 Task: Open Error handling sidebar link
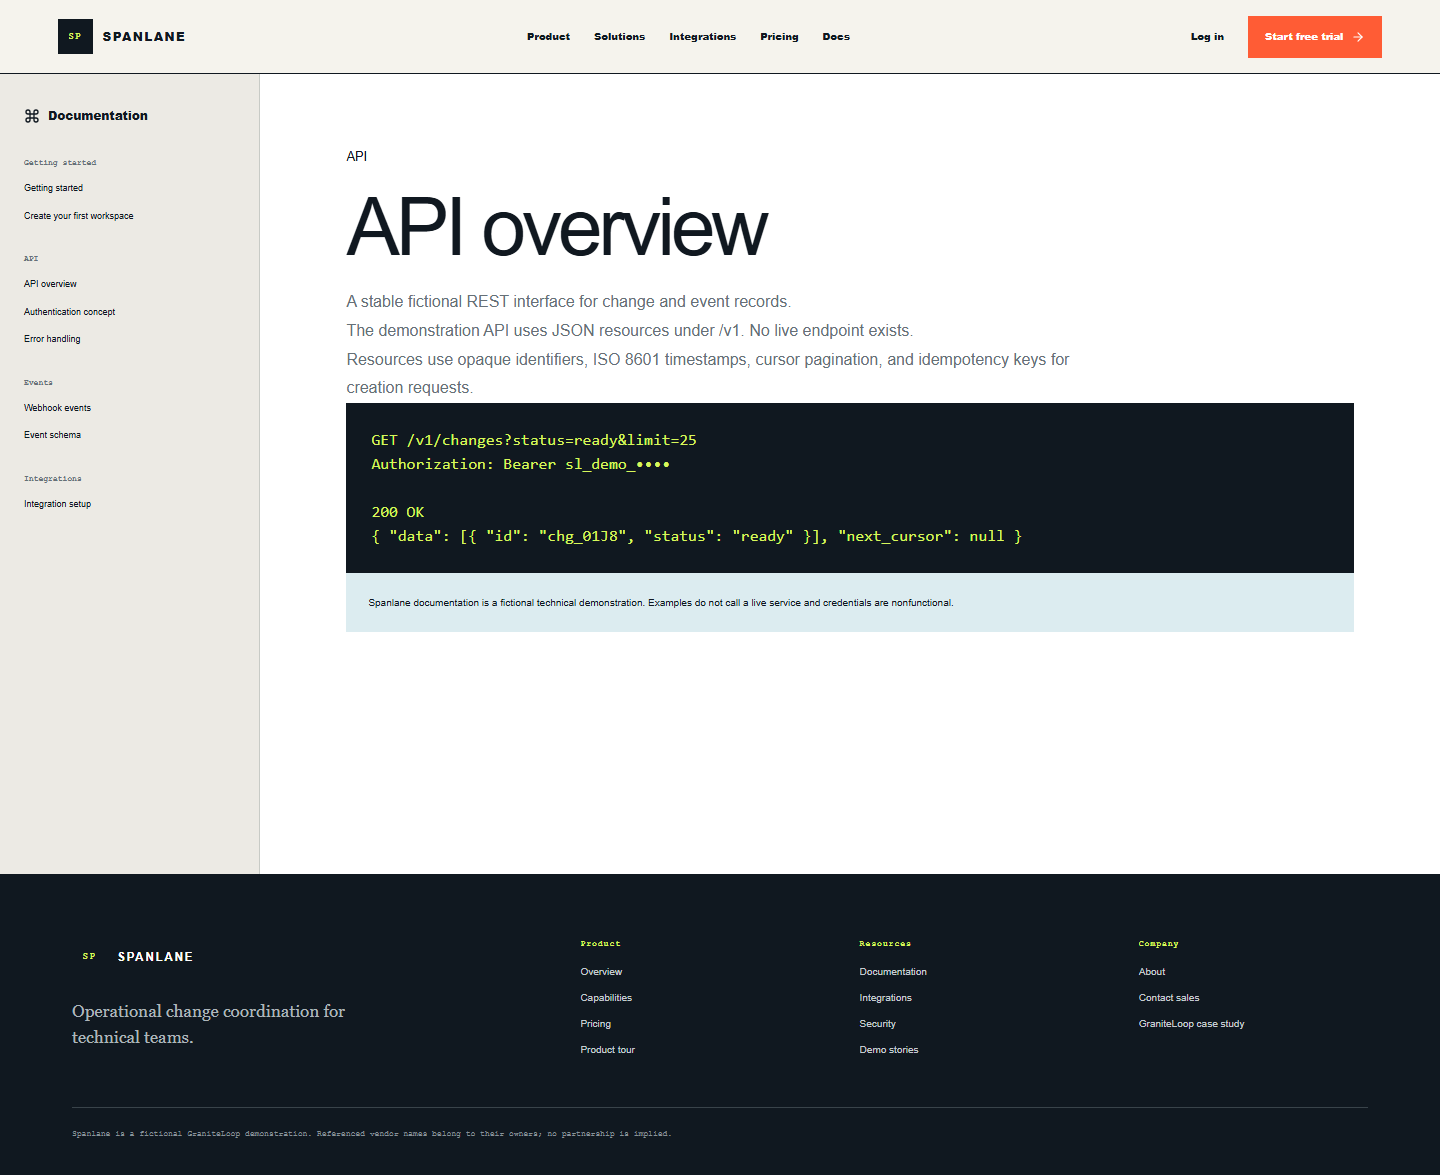pyautogui.click(x=52, y=339)
